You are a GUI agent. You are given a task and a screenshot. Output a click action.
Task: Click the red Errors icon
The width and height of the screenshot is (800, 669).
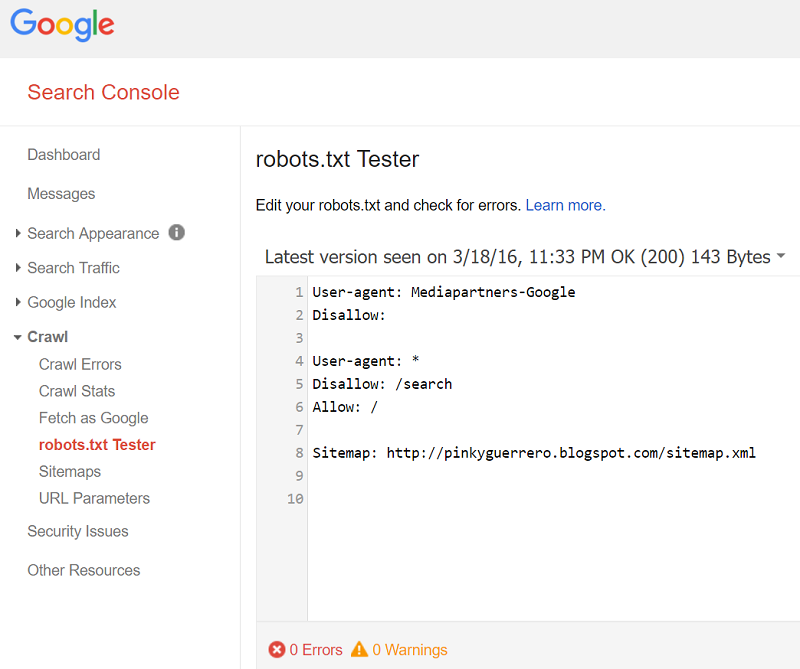[277, 650]
